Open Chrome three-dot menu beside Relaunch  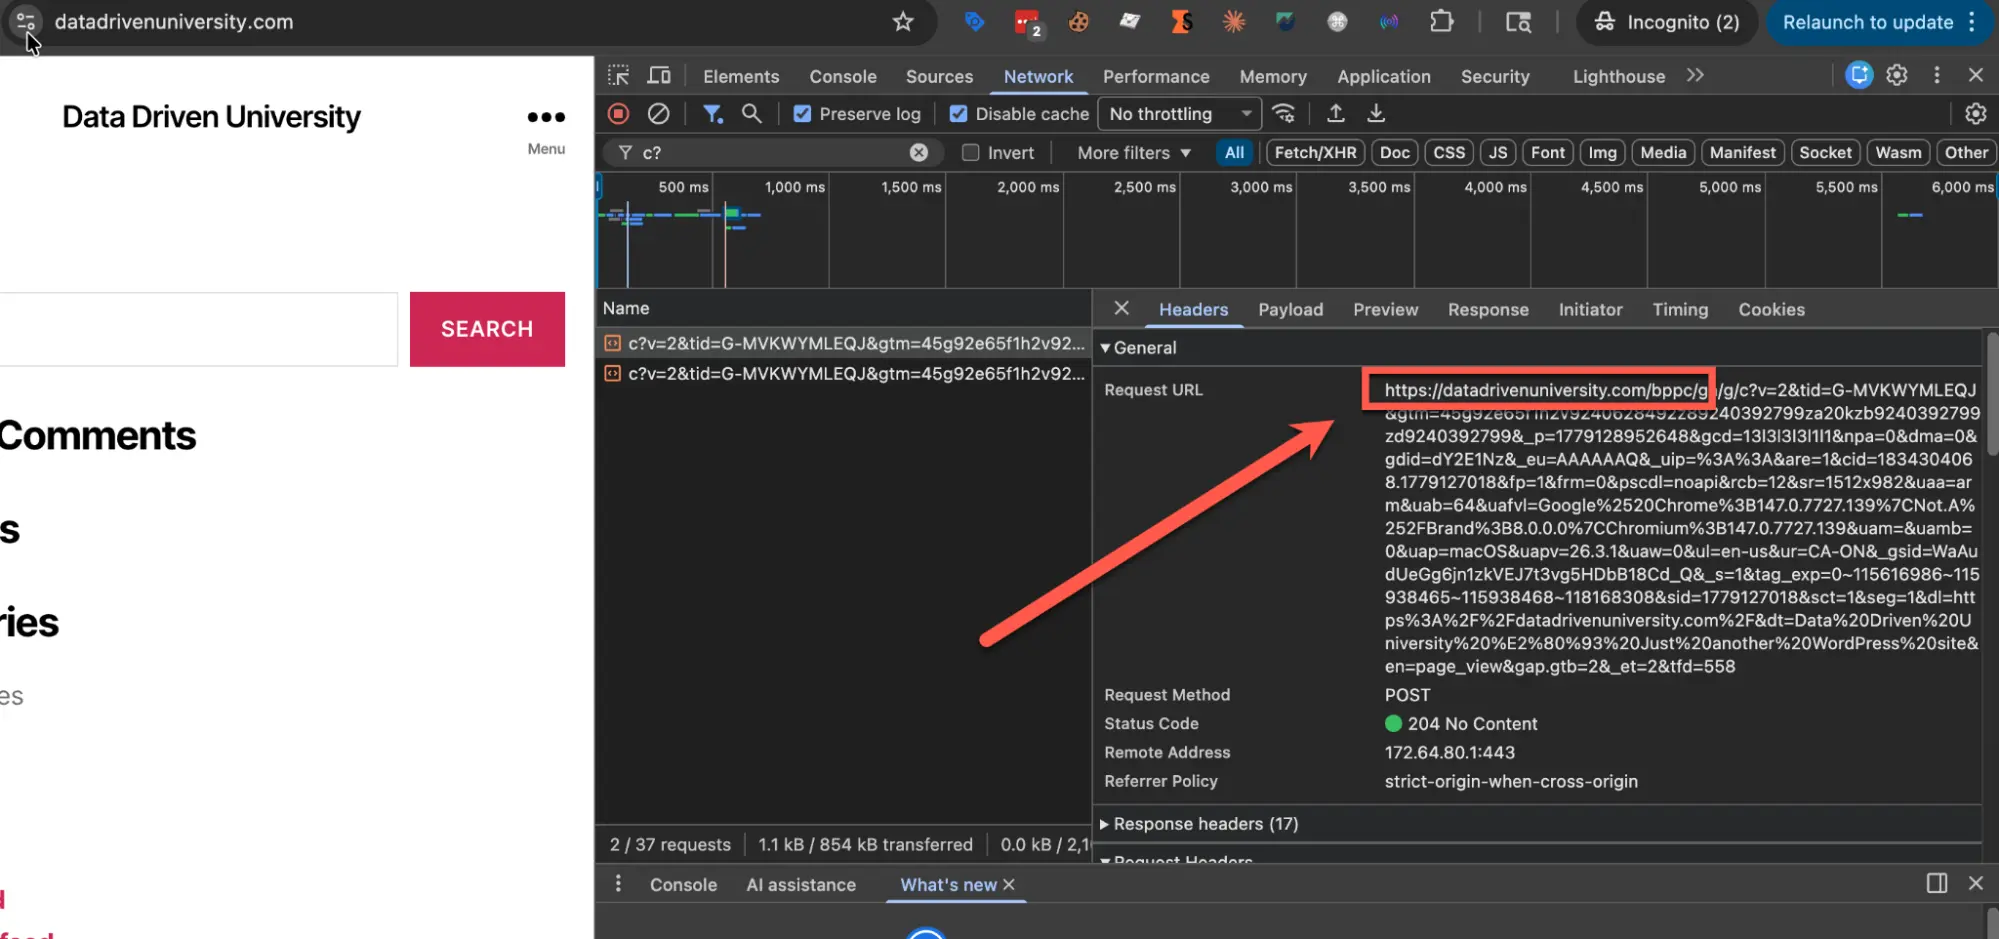point(1972,22)
